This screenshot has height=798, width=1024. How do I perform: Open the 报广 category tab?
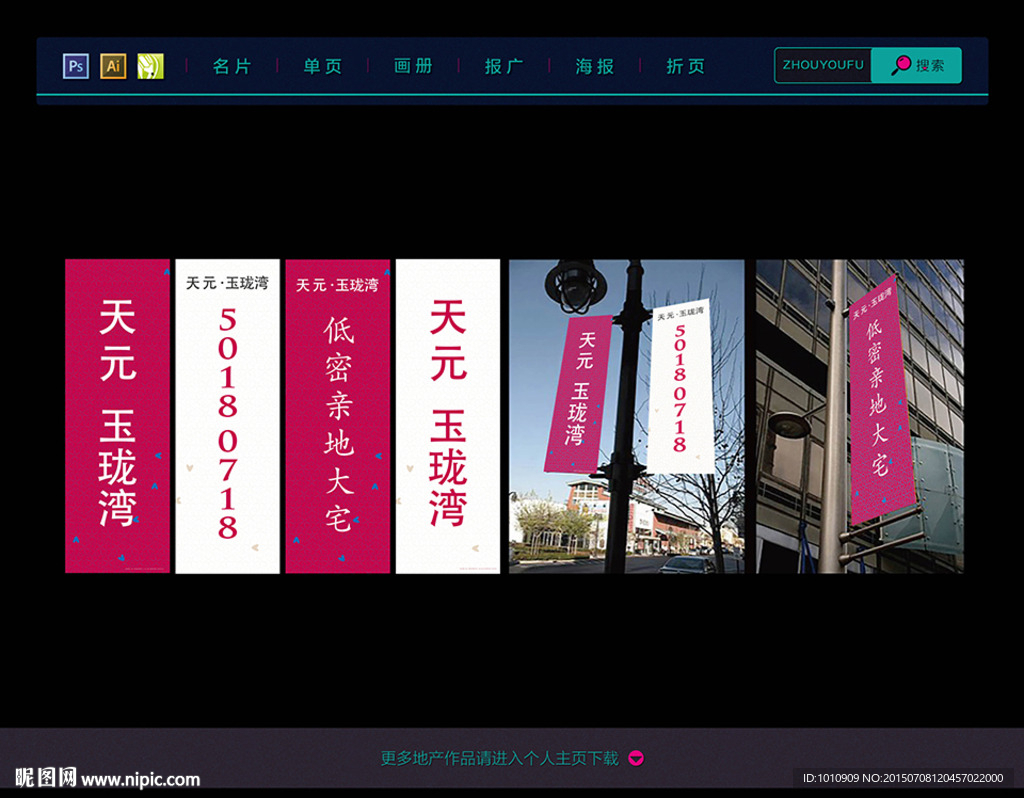(x=503, y=65)
